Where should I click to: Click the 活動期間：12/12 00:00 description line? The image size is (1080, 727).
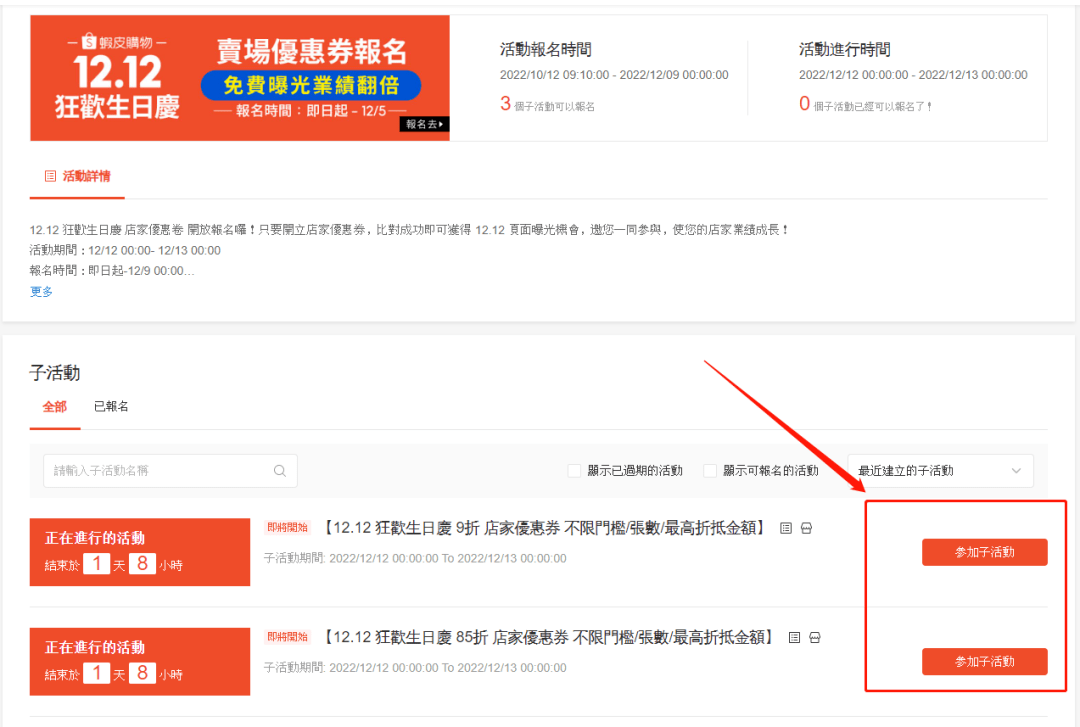[x=125, y=250]
